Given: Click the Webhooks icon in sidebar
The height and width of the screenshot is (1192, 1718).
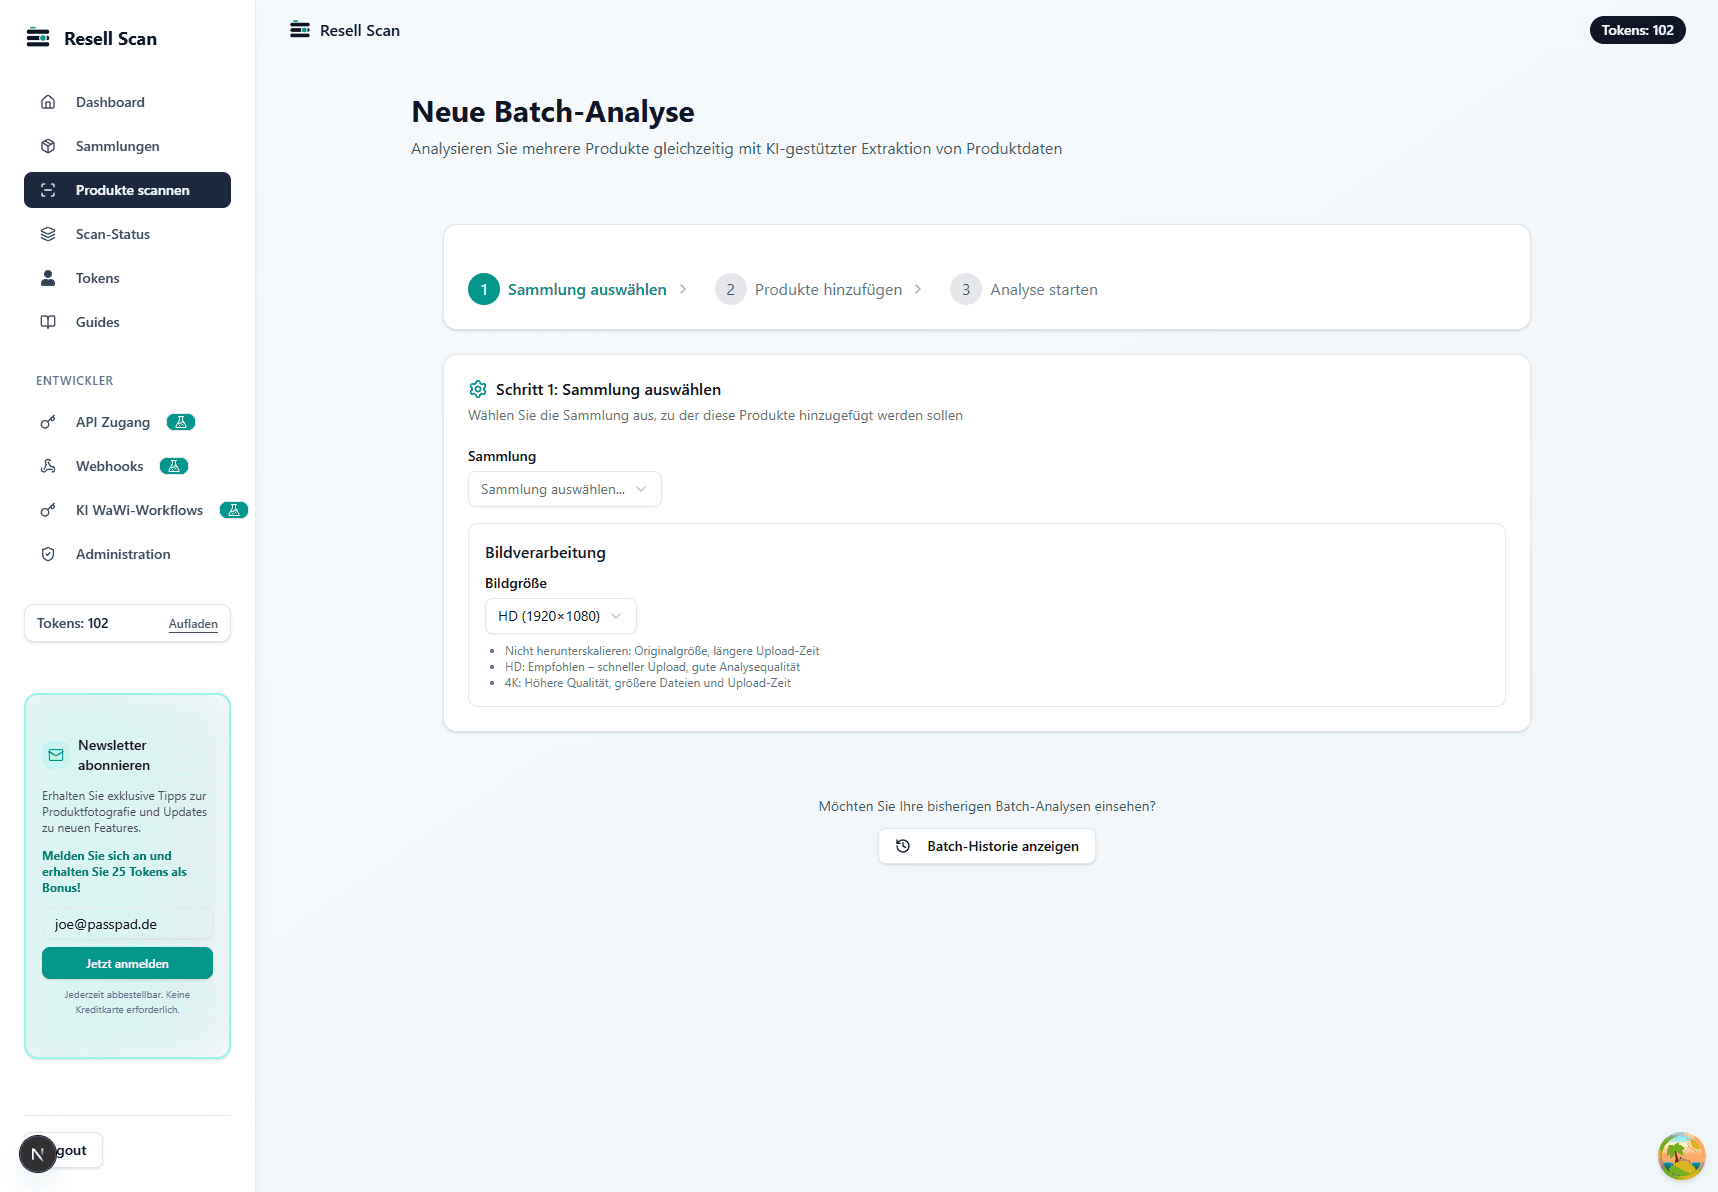Looking at the screenshot, I should click(48, 466).
